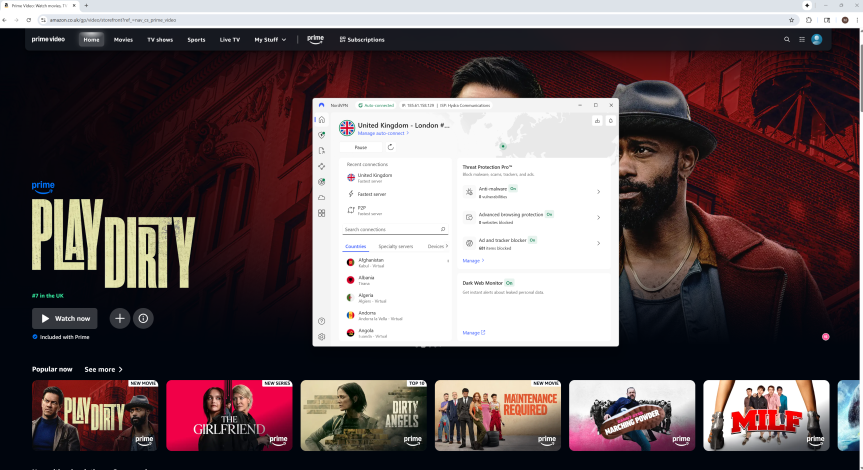This screenshot has width=863, height=470.
Task: Show more tabs after Devices
Action: 447,246
